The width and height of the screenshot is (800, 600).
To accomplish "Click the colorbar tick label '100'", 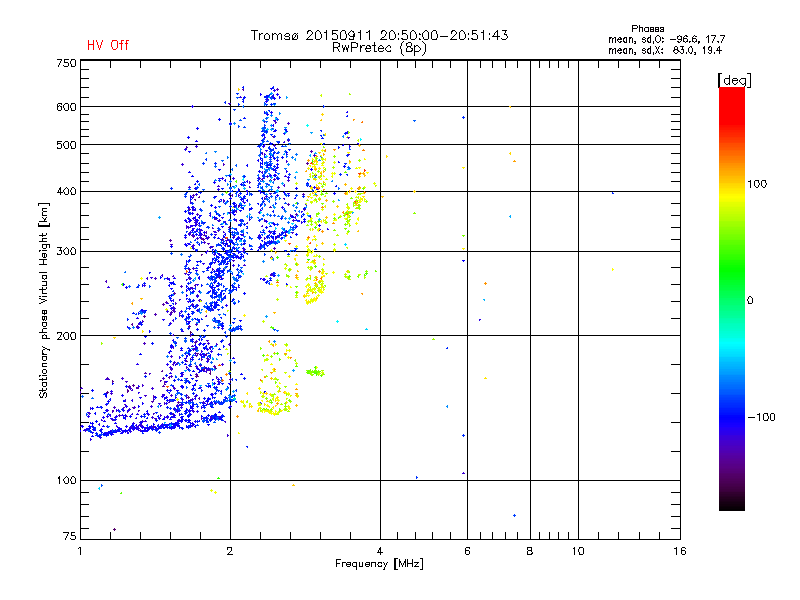I will [757, 184].
